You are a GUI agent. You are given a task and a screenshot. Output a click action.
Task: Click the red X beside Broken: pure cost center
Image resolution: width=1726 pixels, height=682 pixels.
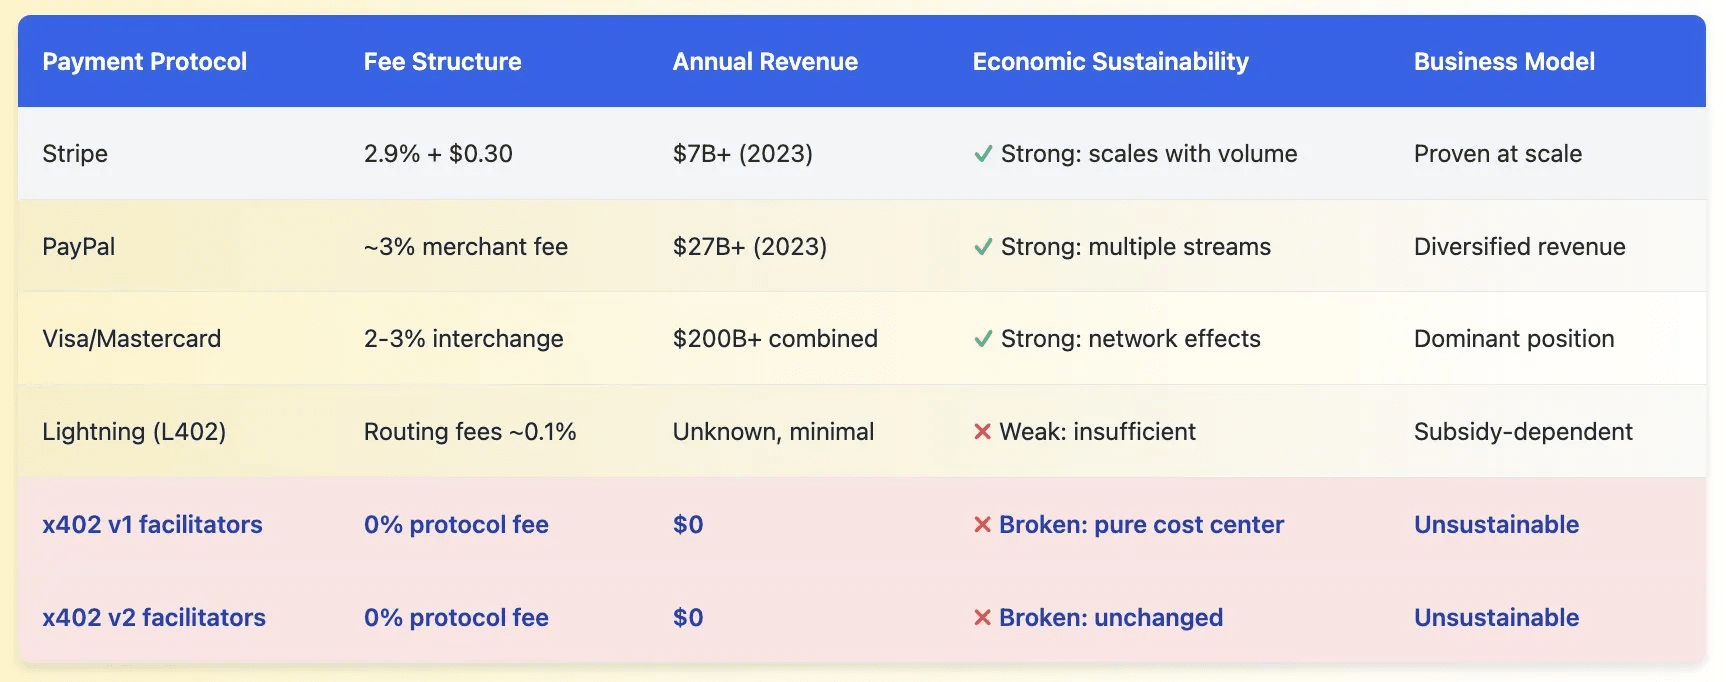[x=982, y=525]
